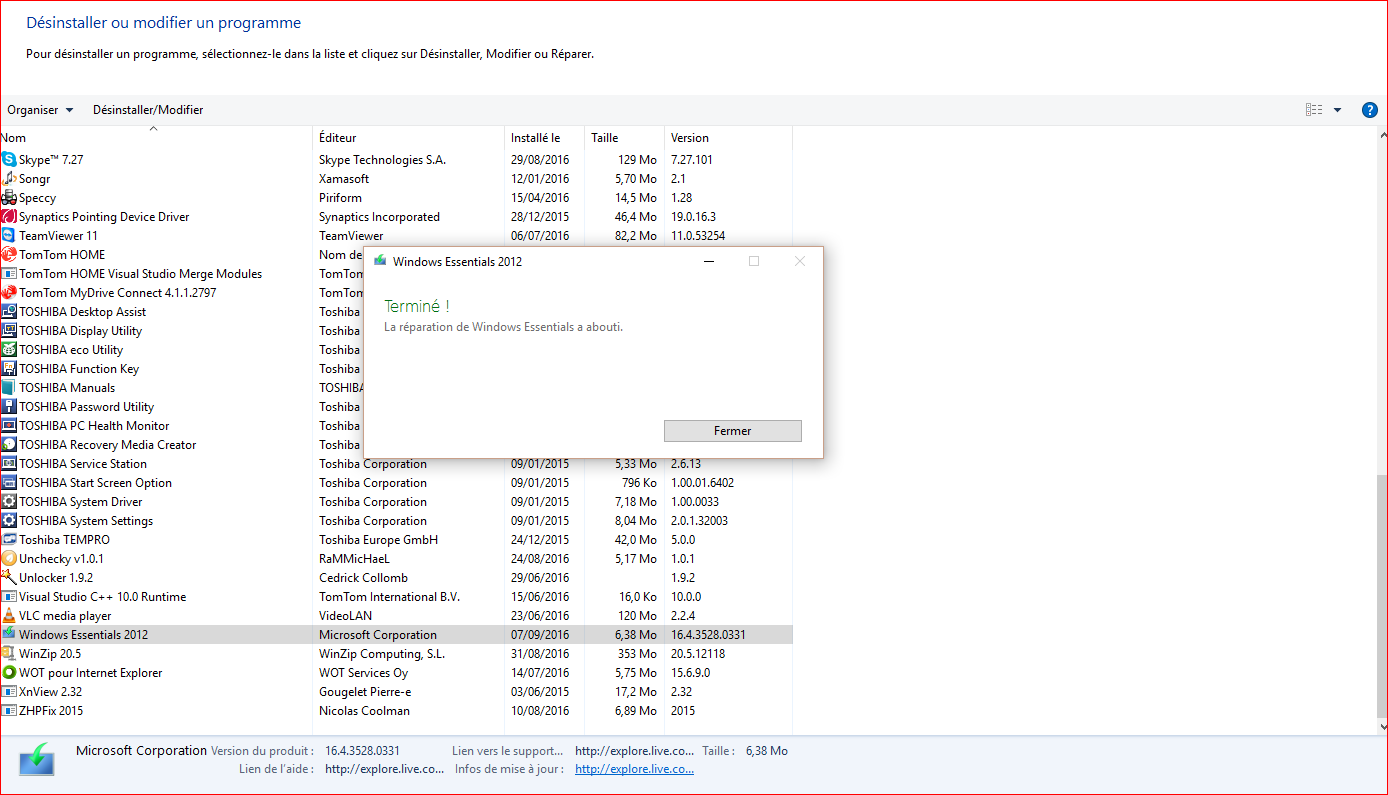Click the WinZip 20.5 icon
Viewport: 1388px width, 795px height.
click(9, 654)
